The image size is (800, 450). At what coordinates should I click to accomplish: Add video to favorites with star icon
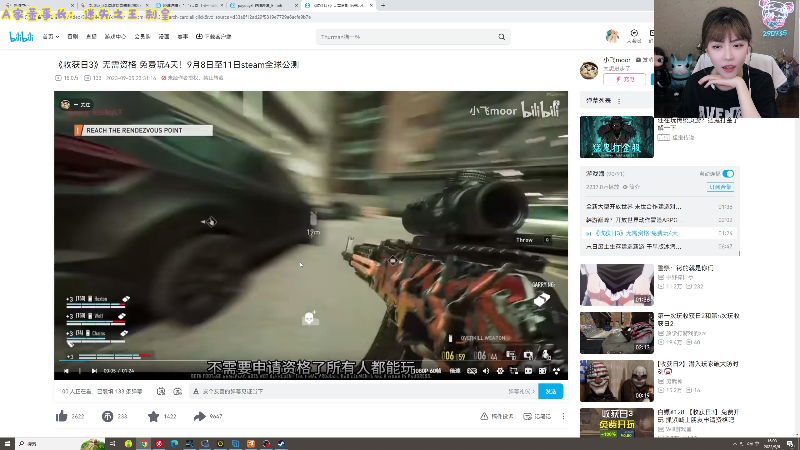[153, 416]
